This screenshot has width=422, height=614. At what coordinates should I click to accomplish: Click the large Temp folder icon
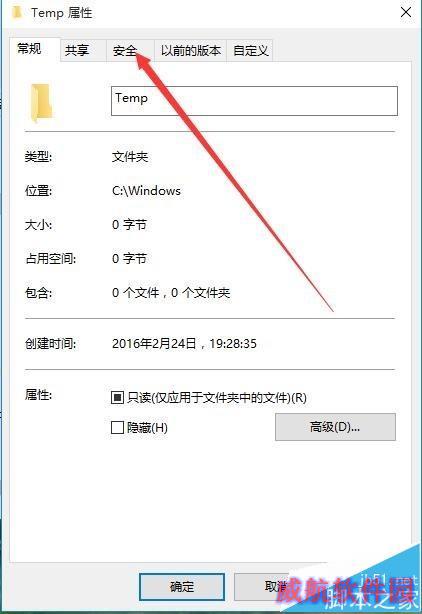[41, 102]
